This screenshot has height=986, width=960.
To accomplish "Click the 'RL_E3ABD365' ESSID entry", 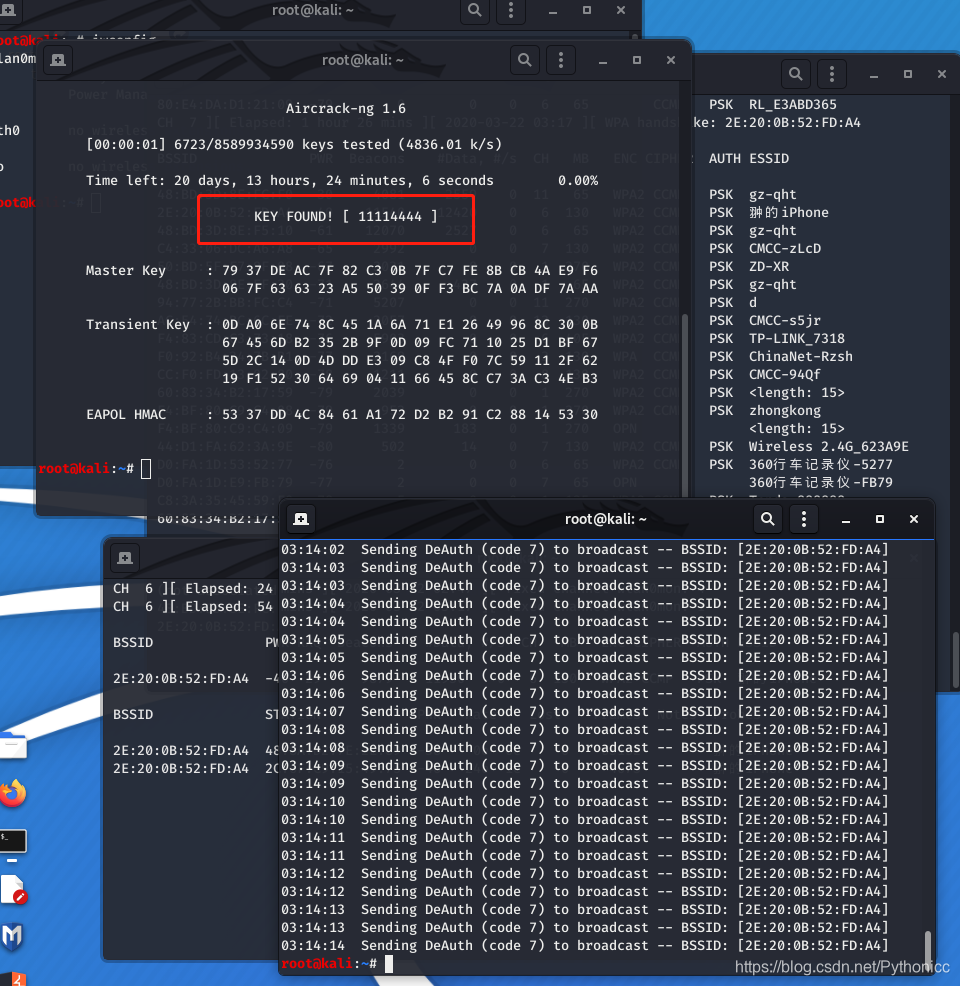I will pyautogui.click(x=792, y=105).
